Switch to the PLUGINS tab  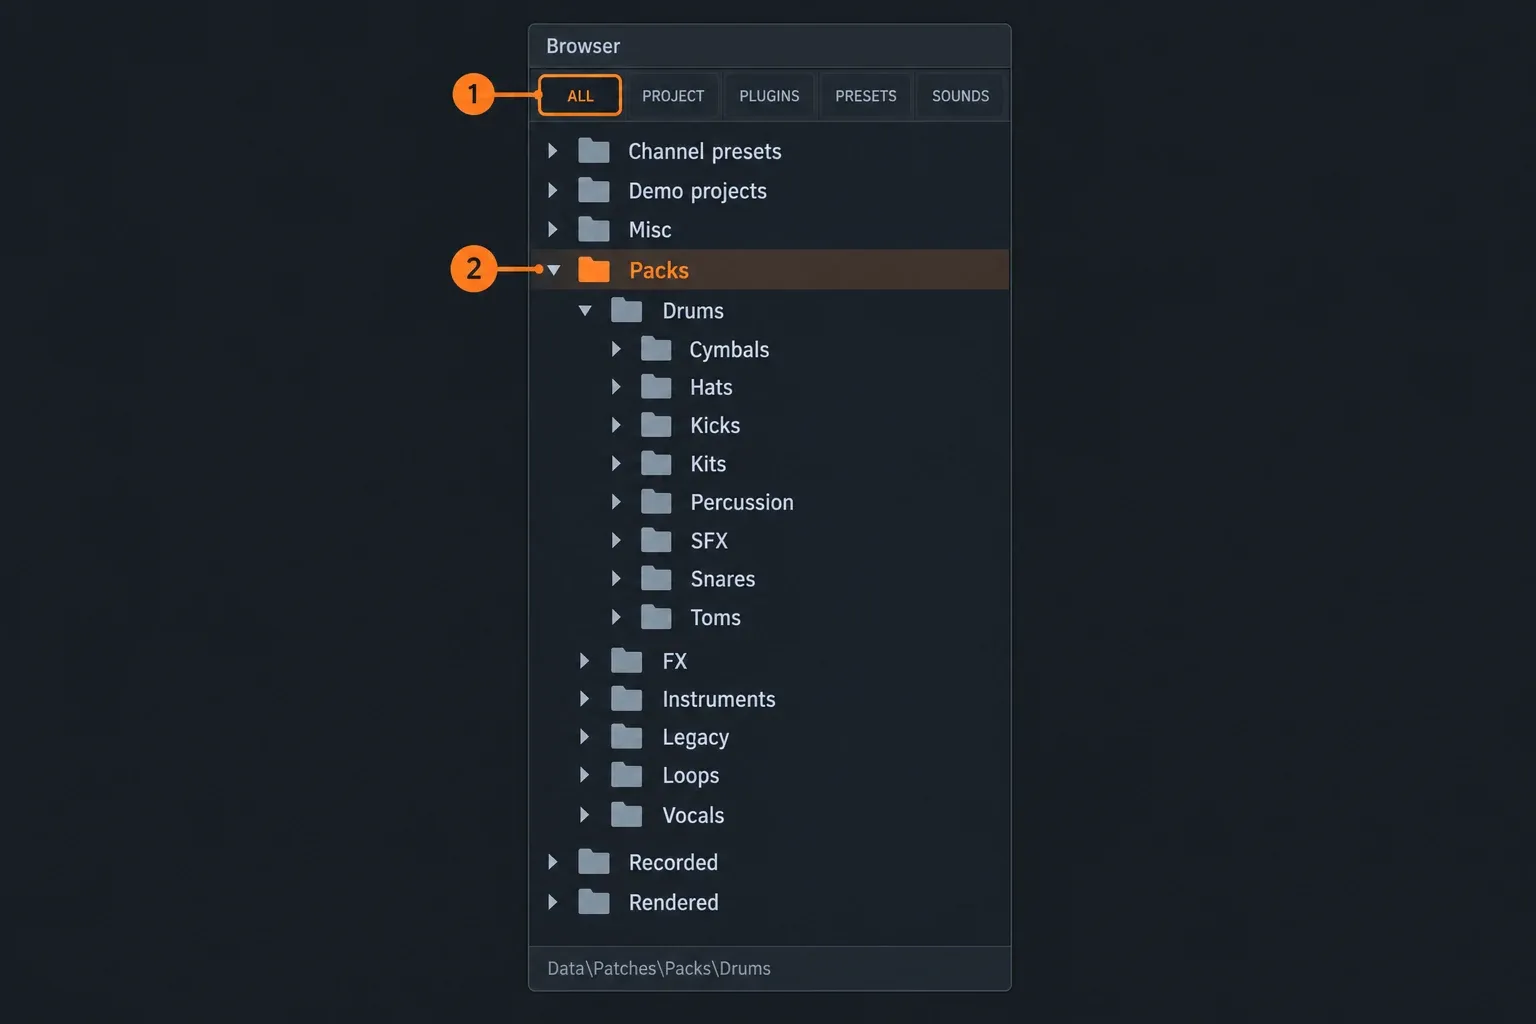(769, 96)
